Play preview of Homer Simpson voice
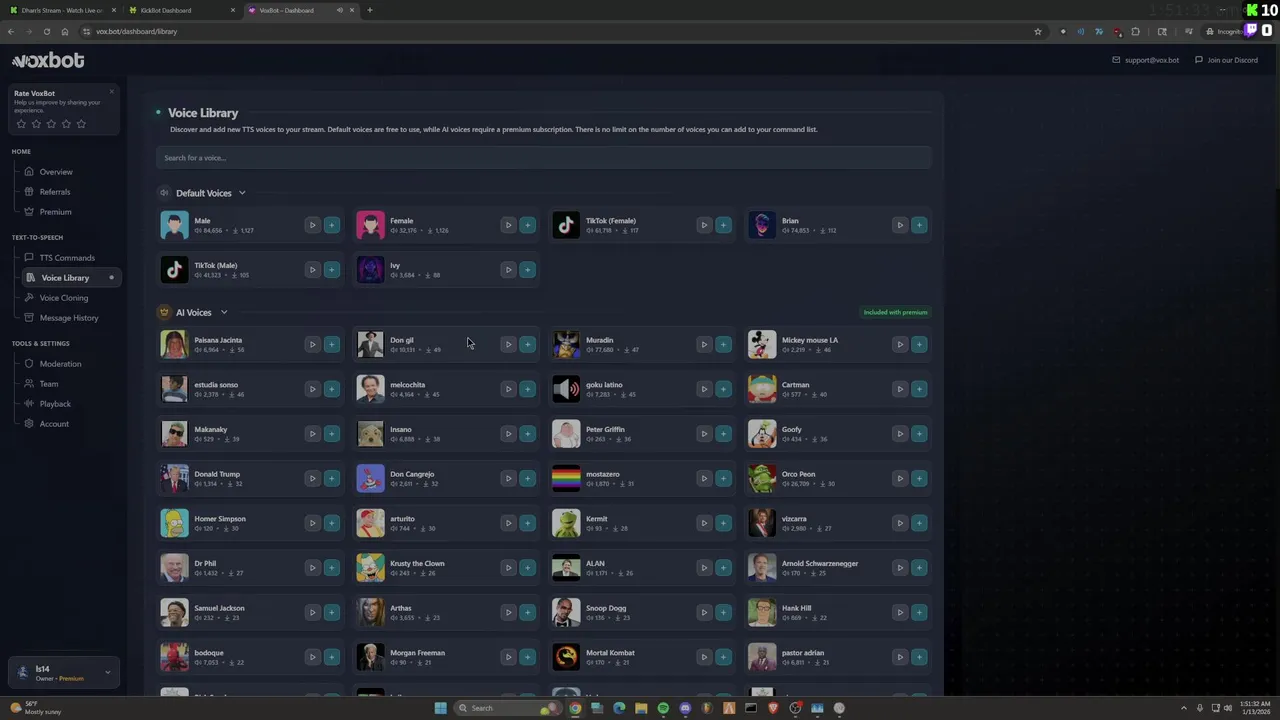1280x720 pixels. 312,523
